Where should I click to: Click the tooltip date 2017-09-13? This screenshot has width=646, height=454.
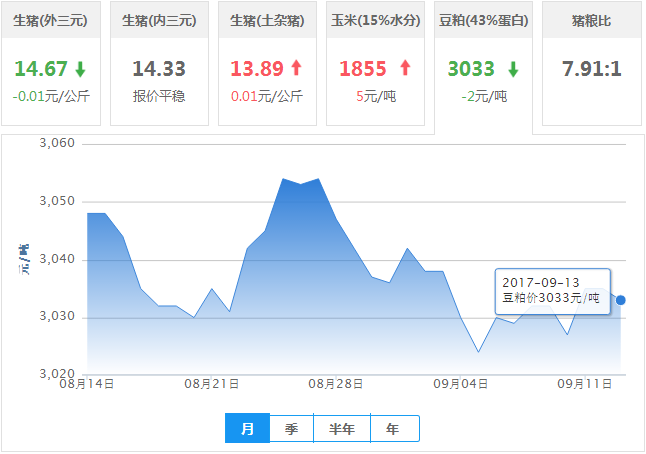click(x=541, y=283)
